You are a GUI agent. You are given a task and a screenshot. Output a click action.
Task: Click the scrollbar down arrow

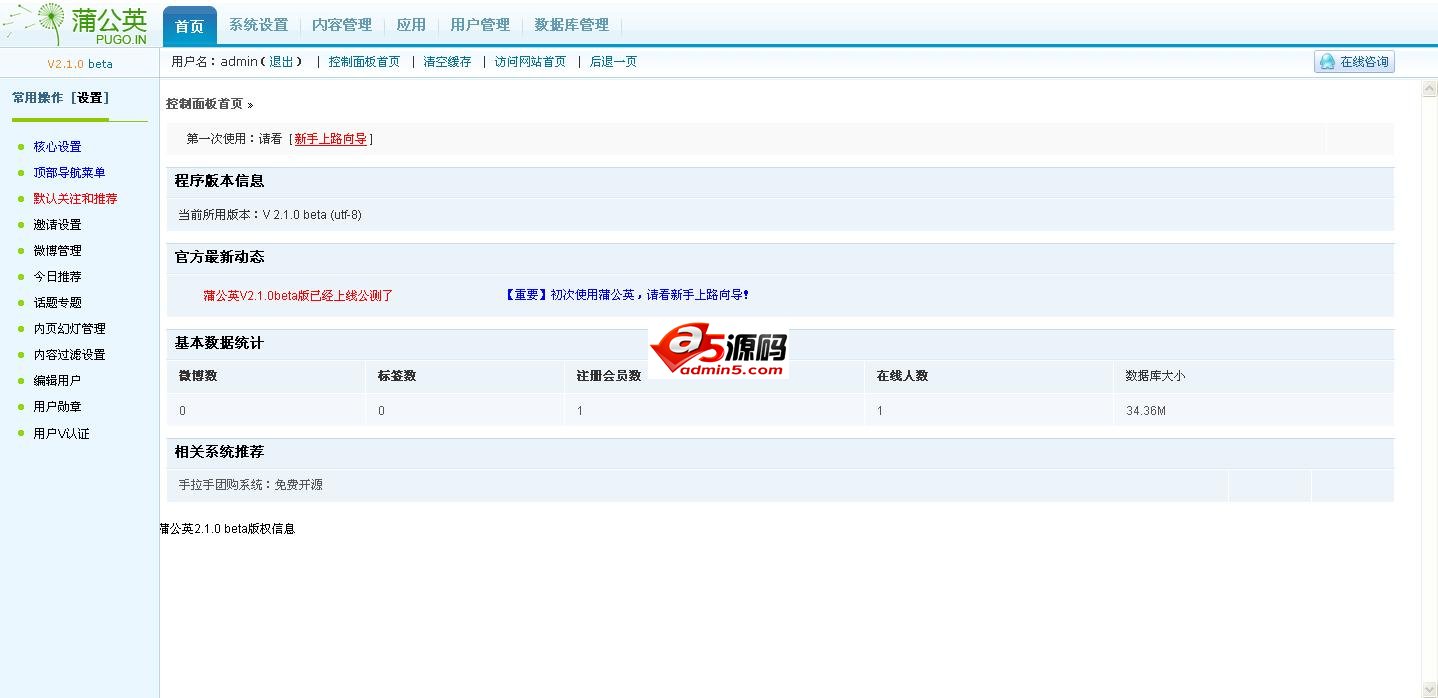pos(1429,689)
